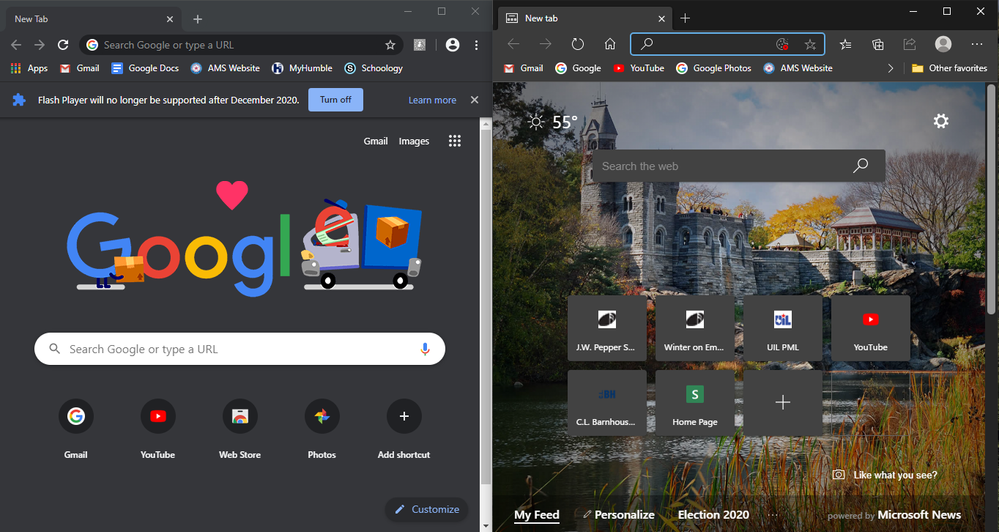Click Like what you see? link

pos(885,475)
